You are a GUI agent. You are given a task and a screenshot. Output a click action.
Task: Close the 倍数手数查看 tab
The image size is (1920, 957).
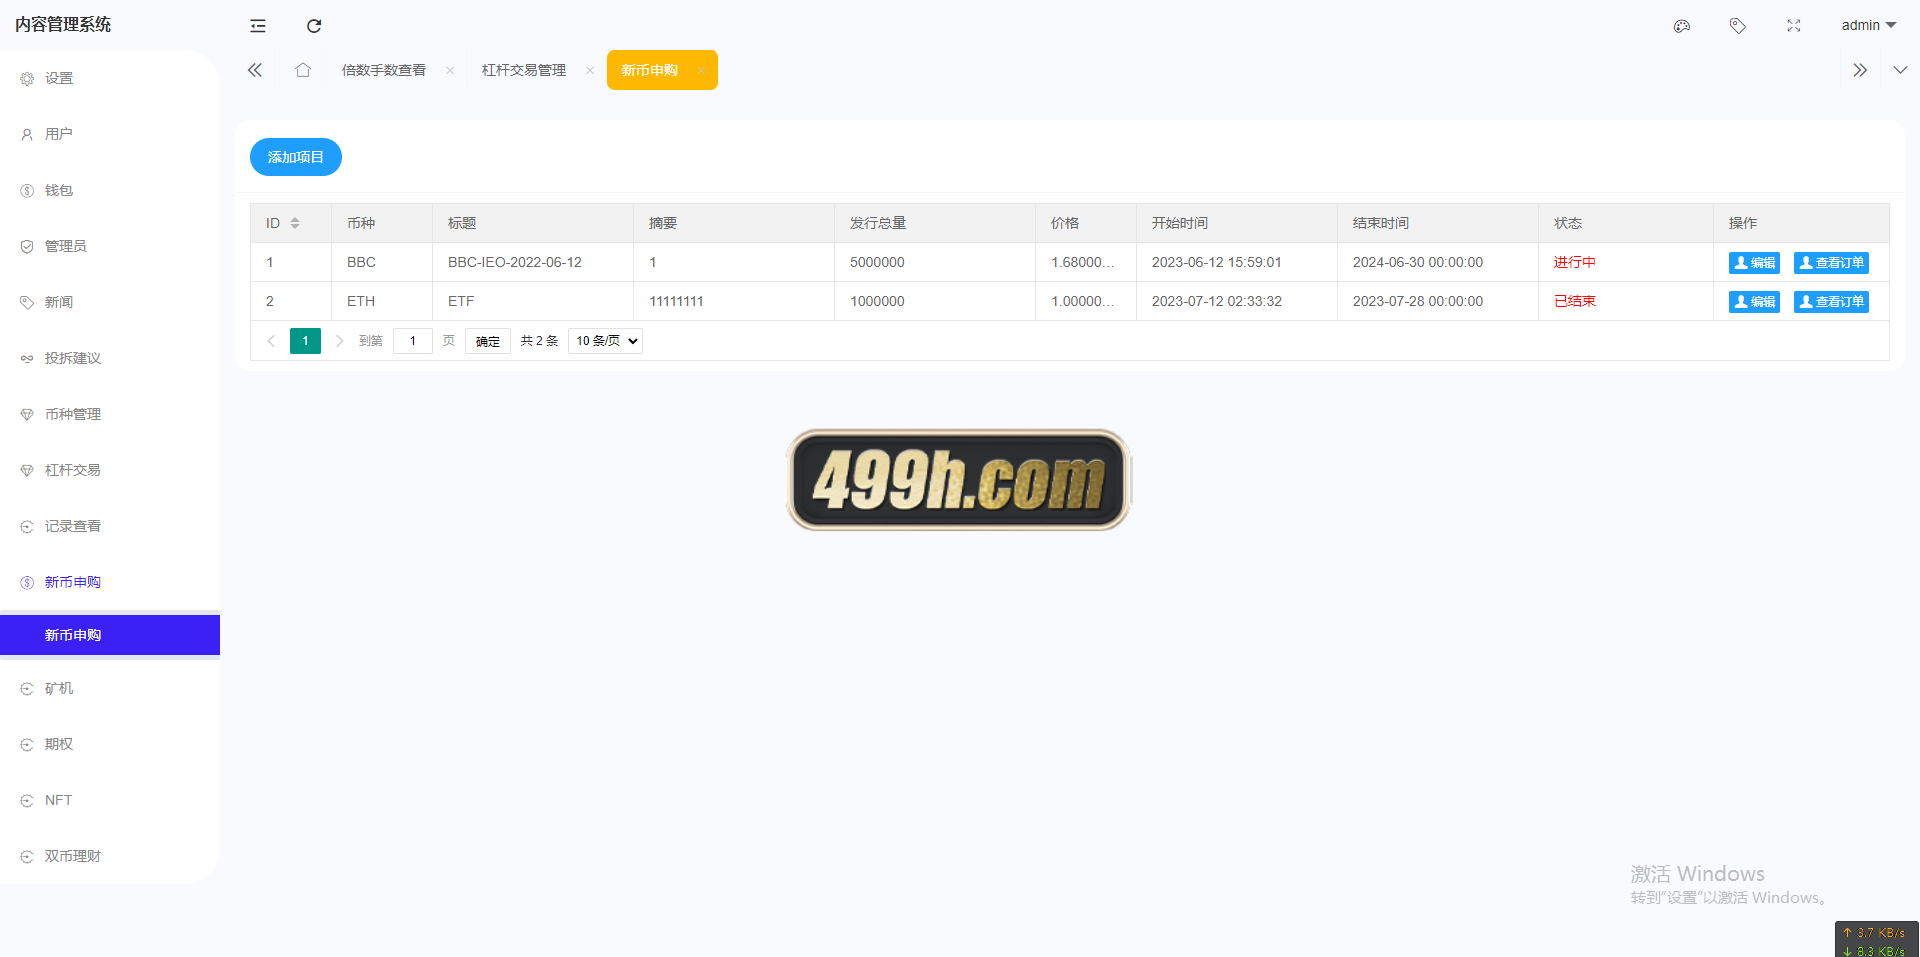(450, 70)
